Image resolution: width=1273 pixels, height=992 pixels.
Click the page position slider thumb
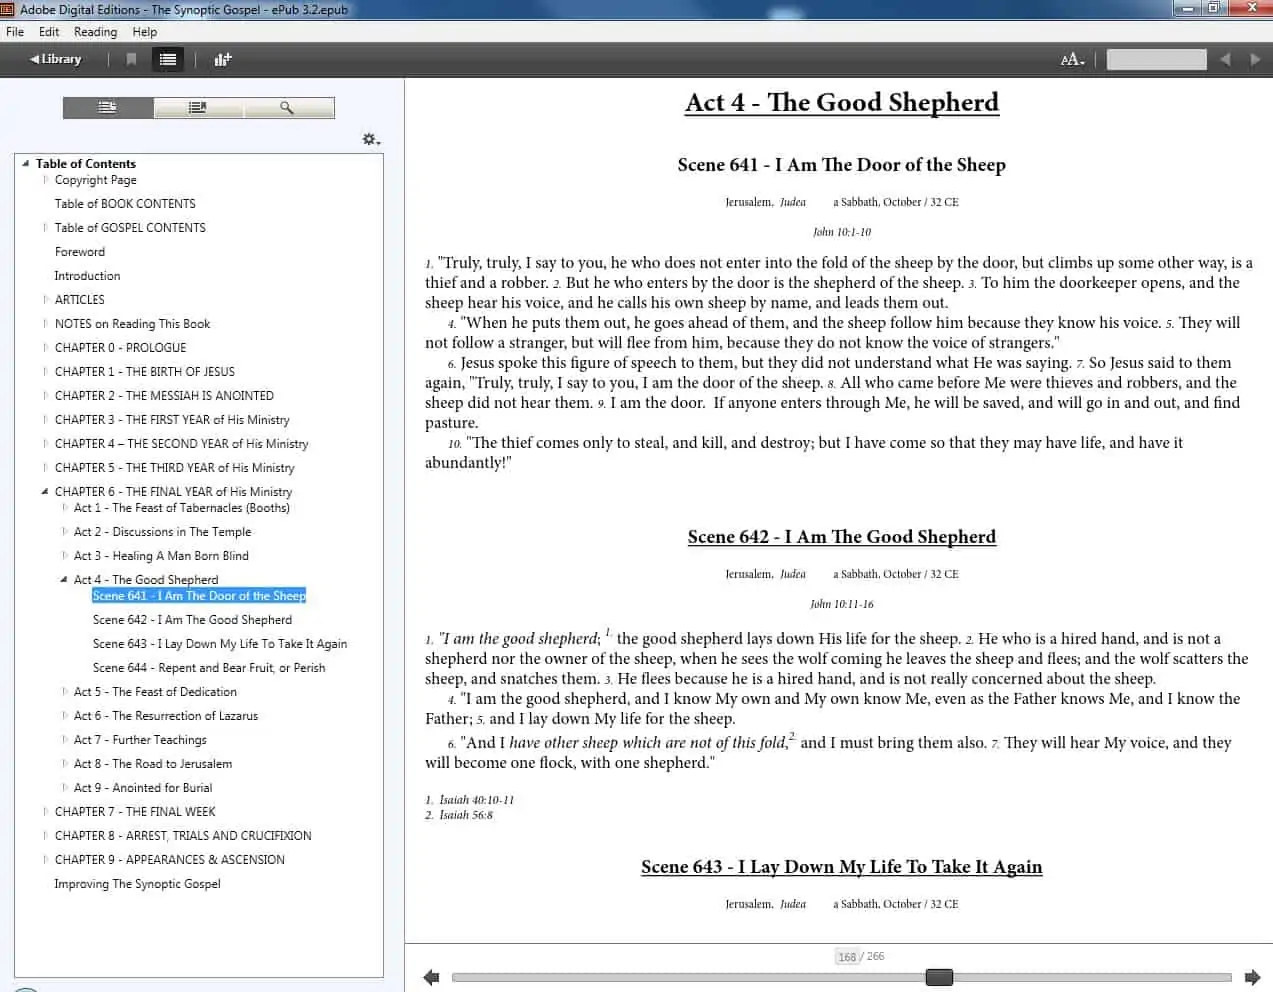pos(939,977)
